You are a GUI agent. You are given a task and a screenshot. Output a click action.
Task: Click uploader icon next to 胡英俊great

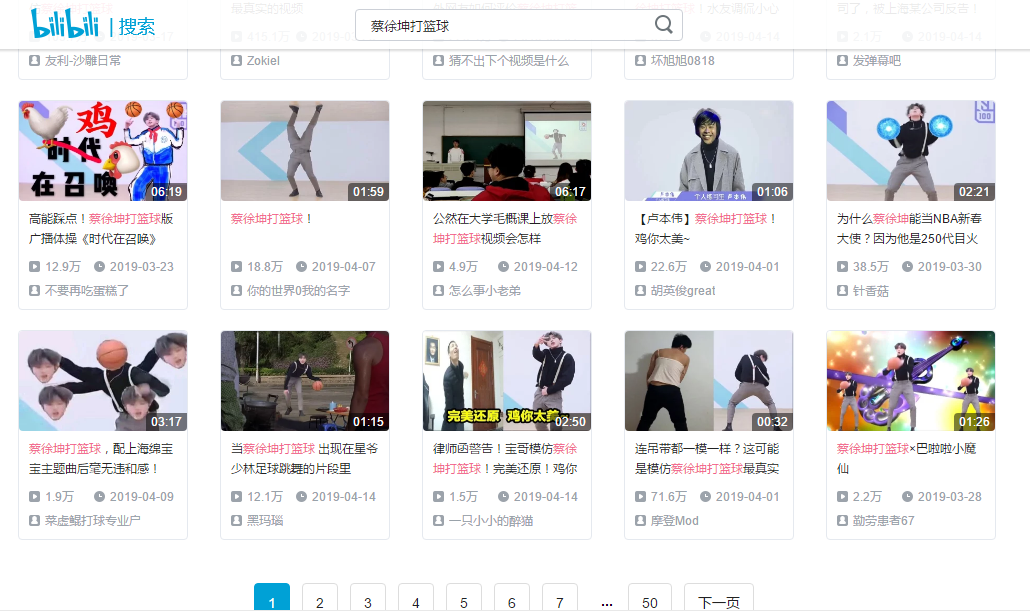(x=640, y=290)
